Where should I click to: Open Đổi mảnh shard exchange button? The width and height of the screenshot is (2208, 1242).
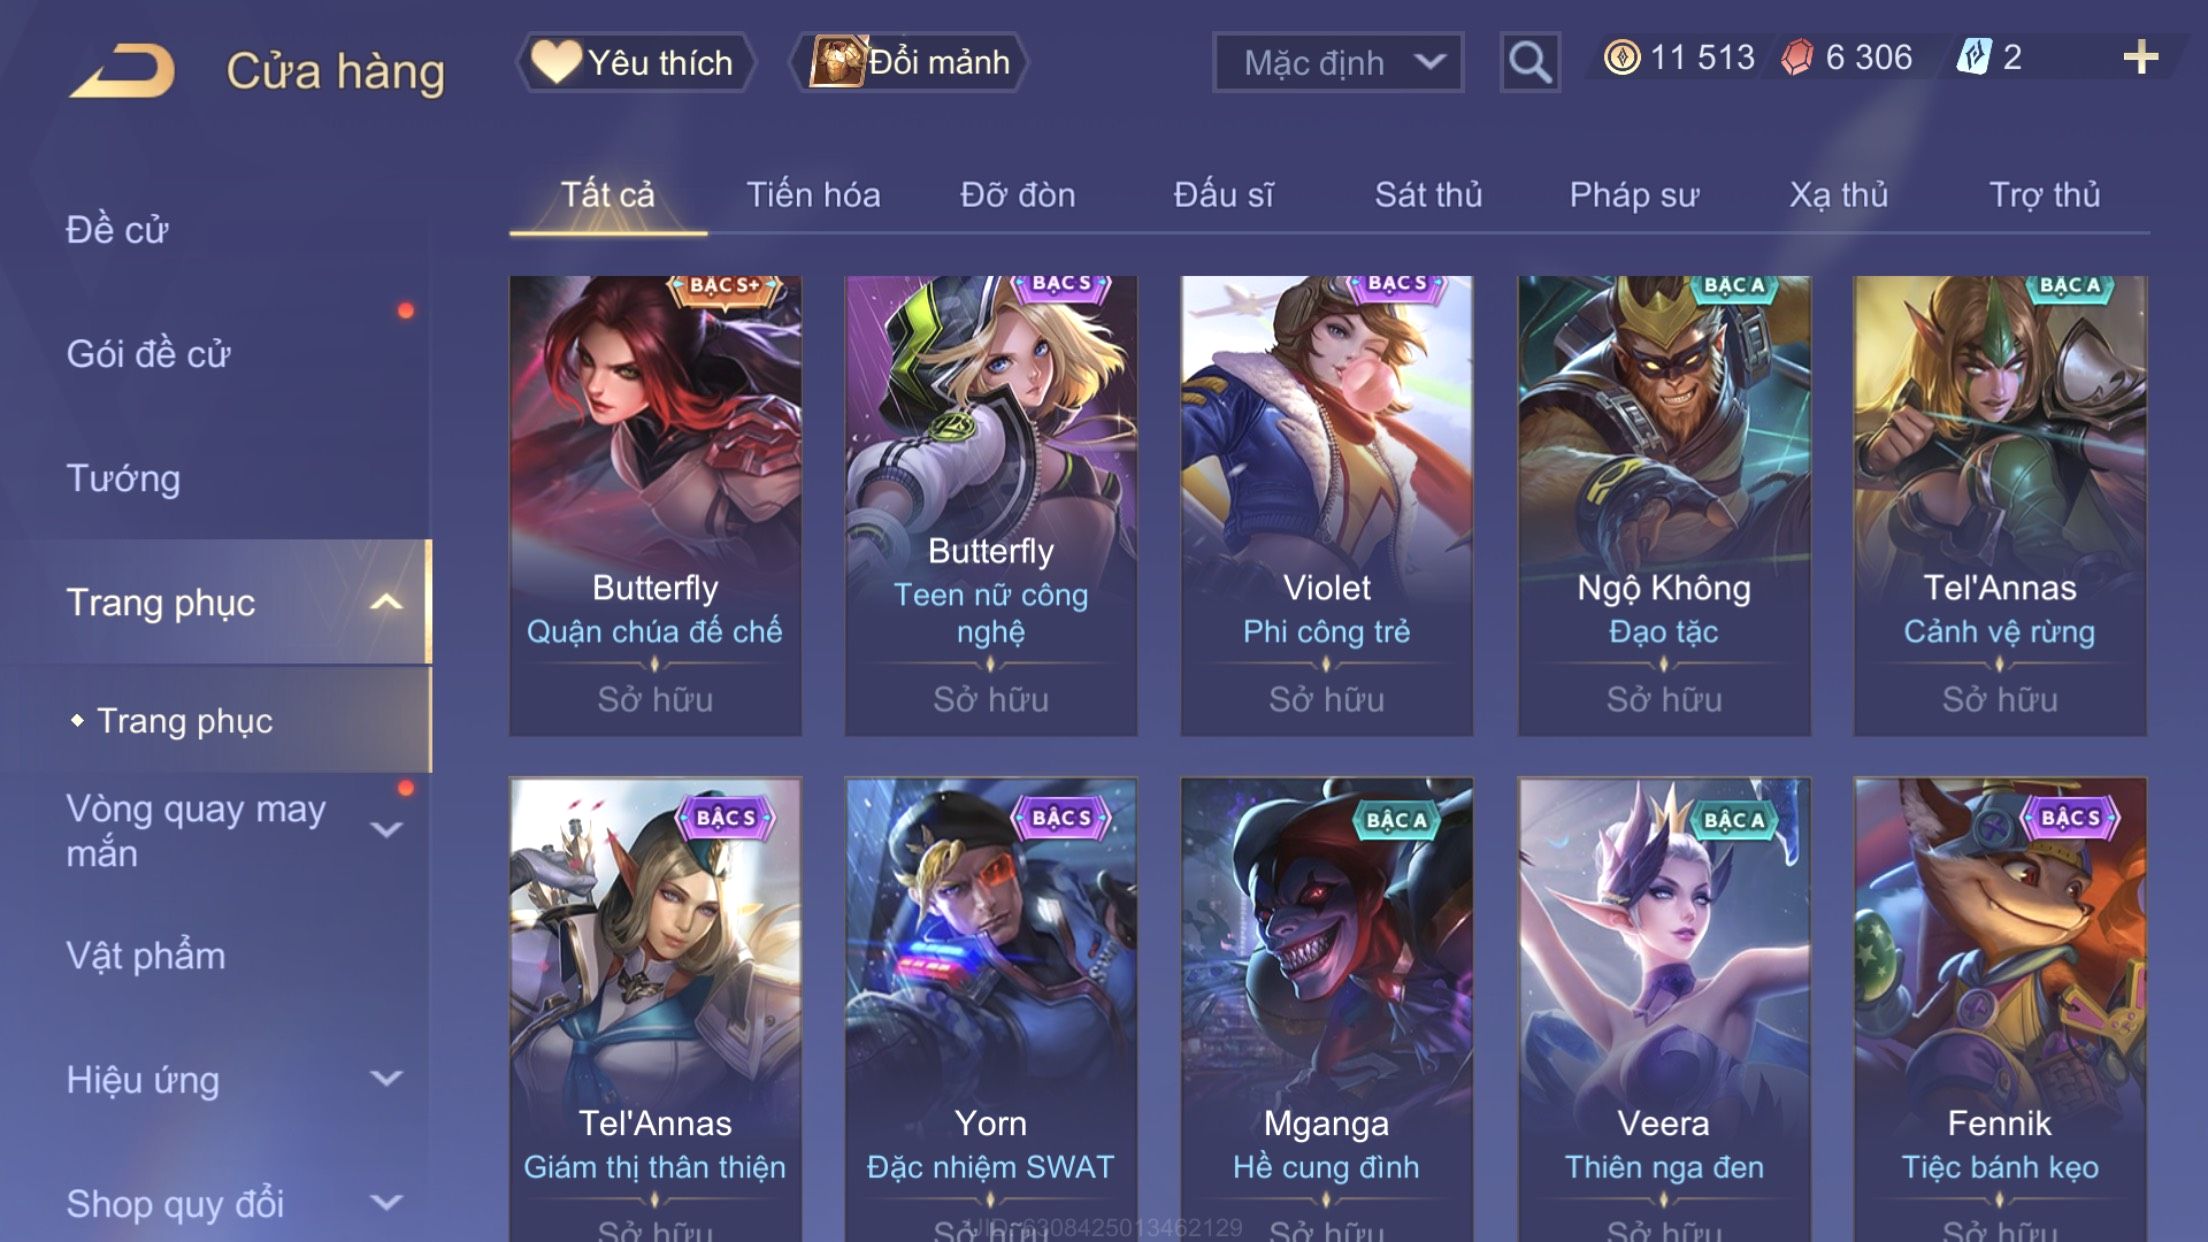point(909,63)
